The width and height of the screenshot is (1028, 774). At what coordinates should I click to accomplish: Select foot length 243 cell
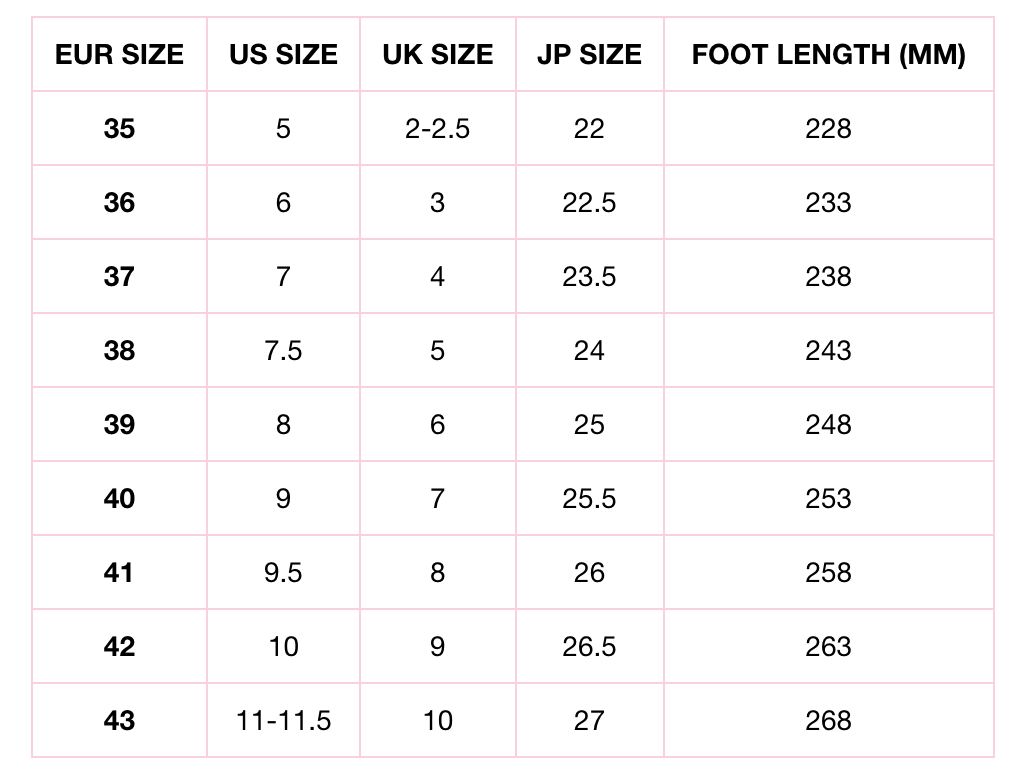coord(828,351)
